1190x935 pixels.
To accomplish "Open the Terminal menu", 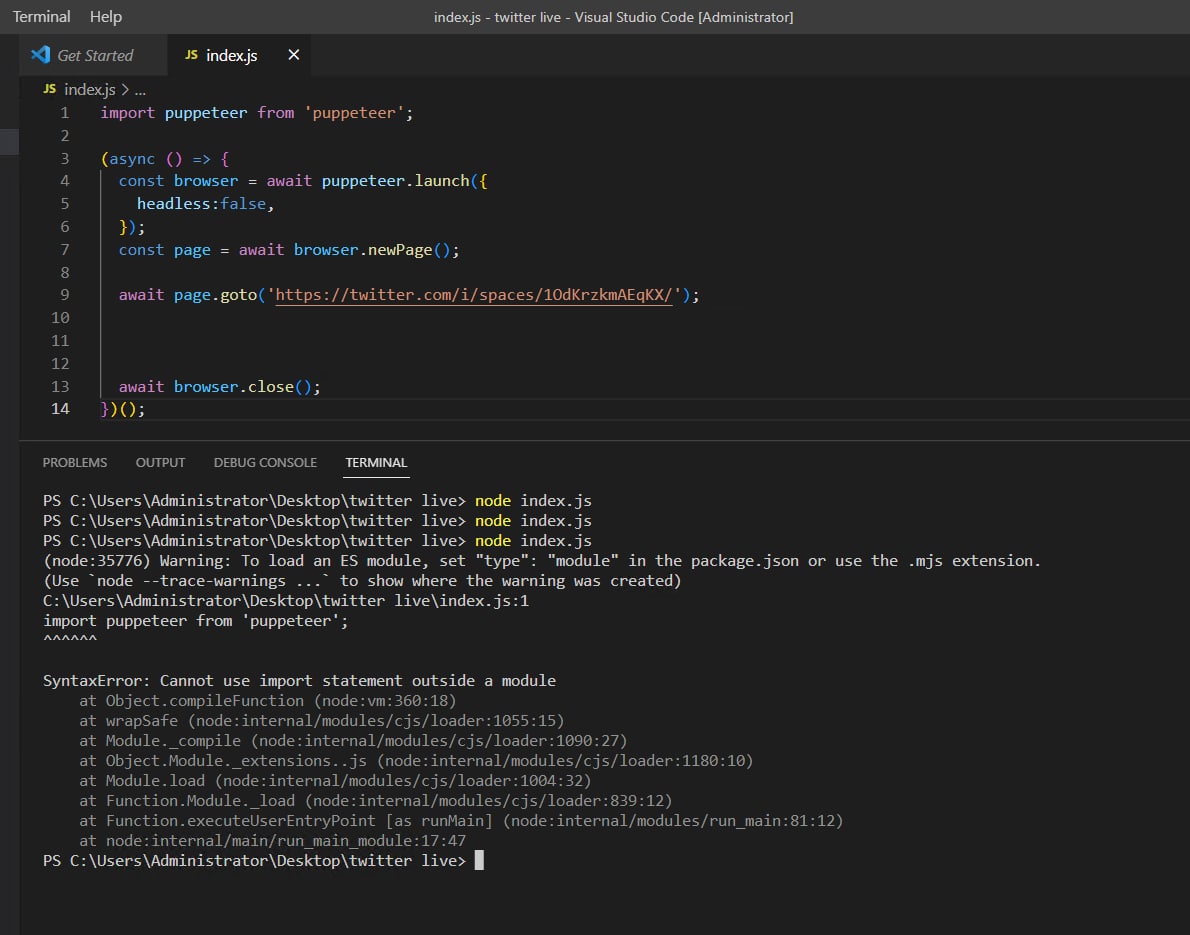I will click(42, 17).
